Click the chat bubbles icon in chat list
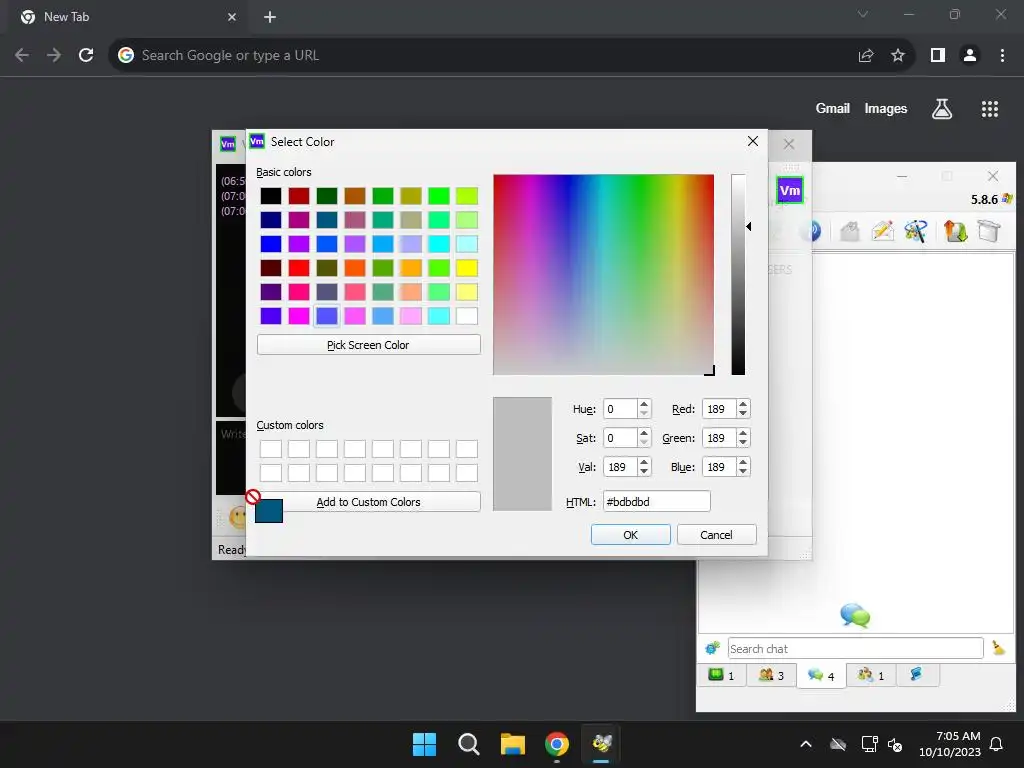The height and width of the screenshot is (768, 1024). point(855,615)
